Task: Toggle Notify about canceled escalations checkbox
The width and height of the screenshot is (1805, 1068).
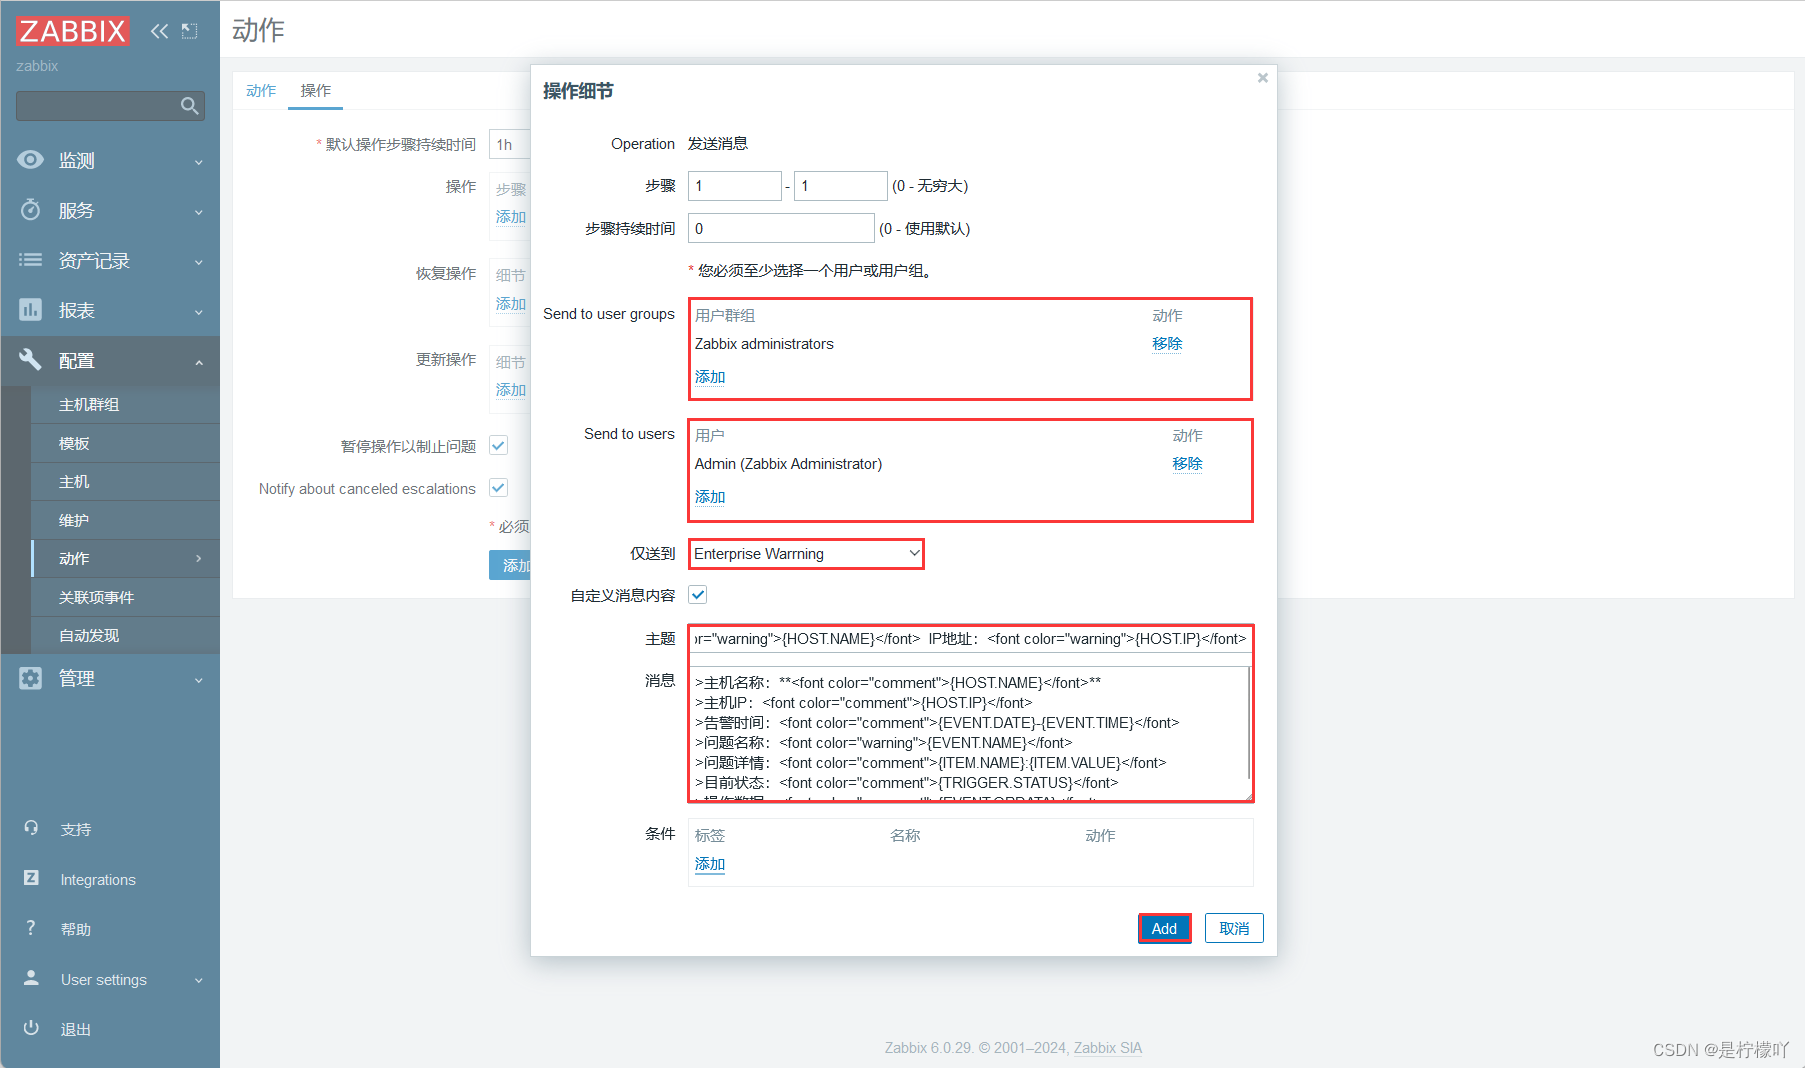Action: tap(498, 488)
